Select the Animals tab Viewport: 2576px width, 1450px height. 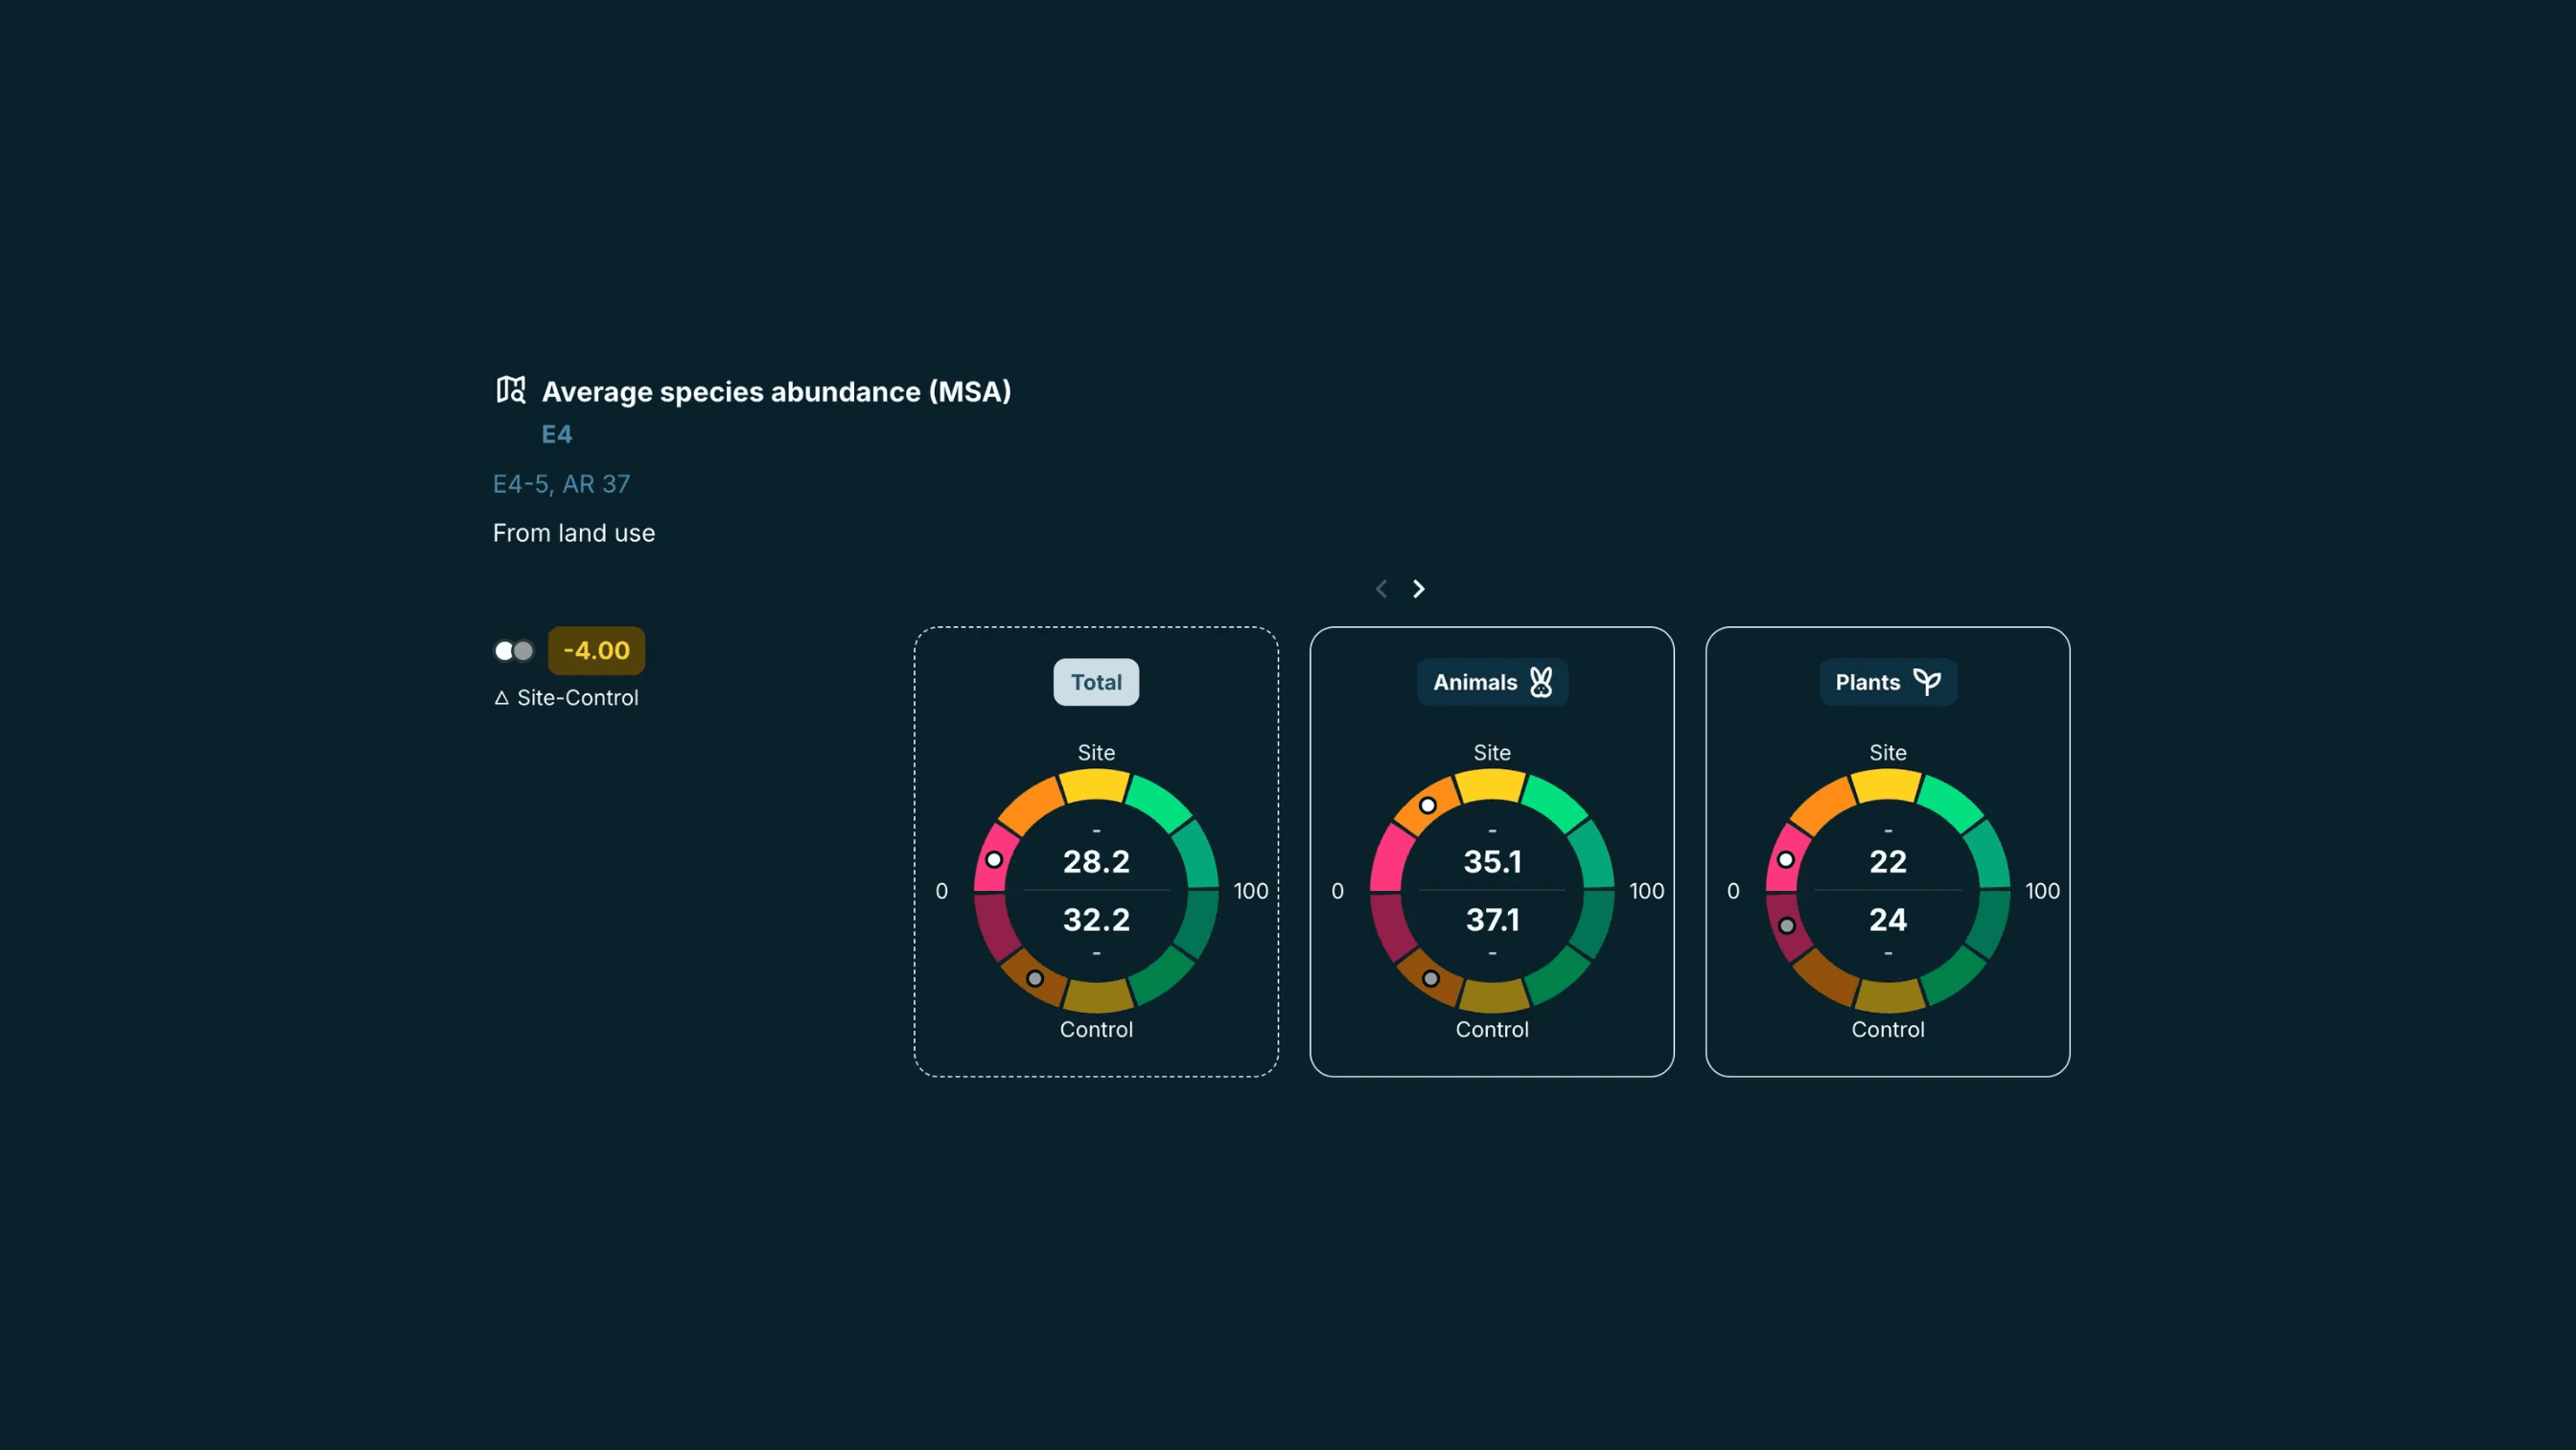point(1492,682)
